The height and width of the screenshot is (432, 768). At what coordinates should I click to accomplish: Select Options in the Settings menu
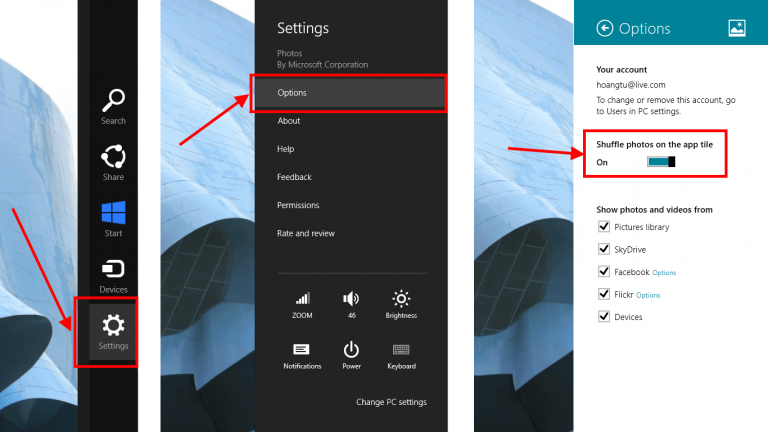(x=349, y=93)
